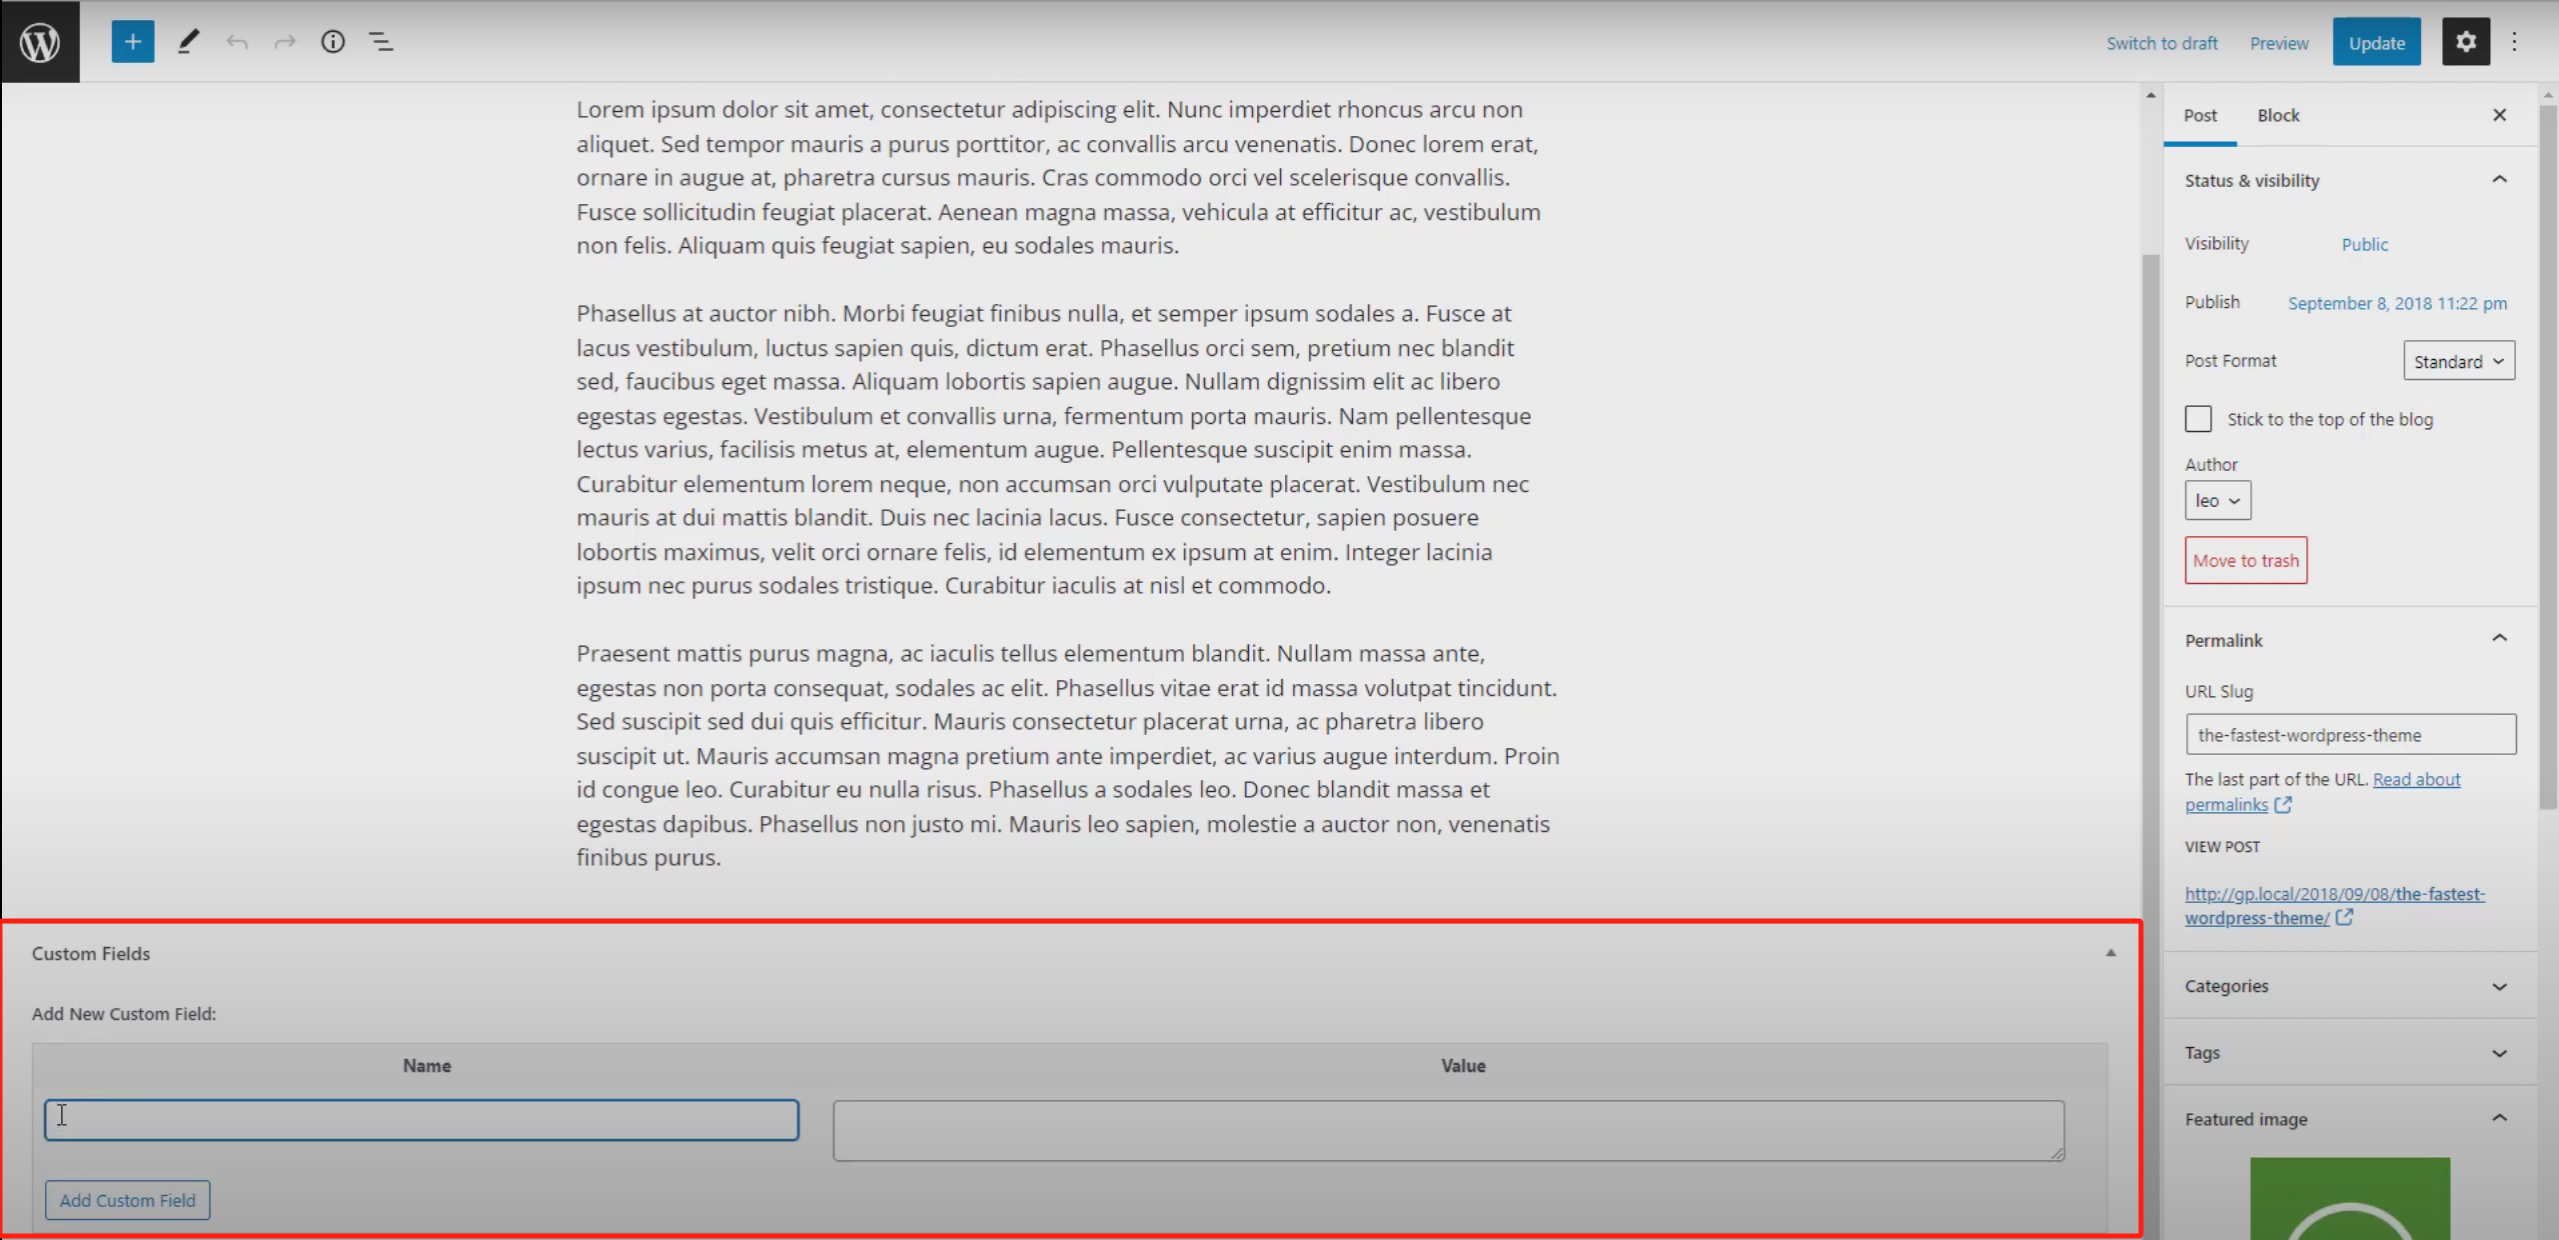The width and height of the screenshot is (2559, 1240).
Task: Open the content details icon
Action: click(x=332, y=41)
